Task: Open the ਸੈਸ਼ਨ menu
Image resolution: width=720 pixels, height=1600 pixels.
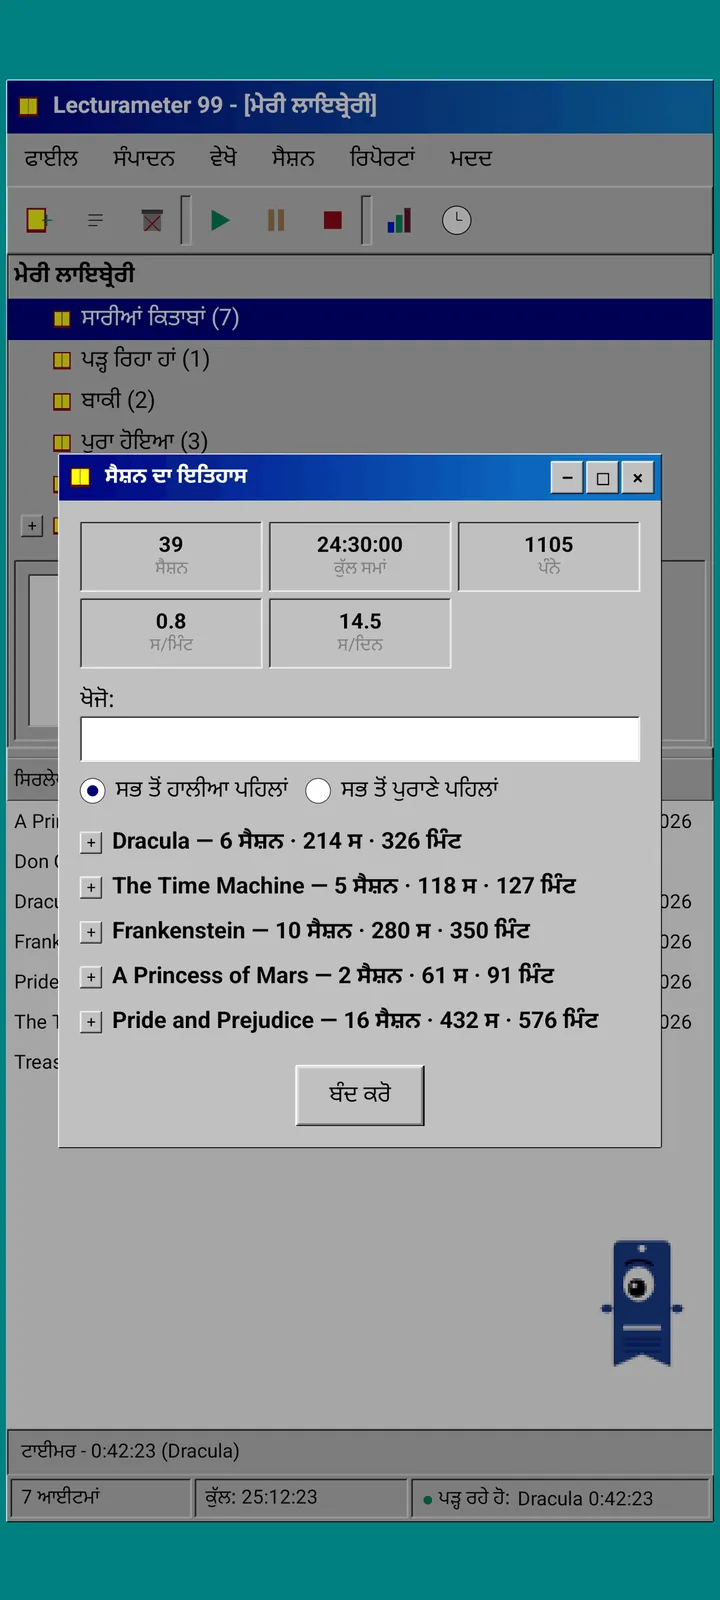Action: coord(293,158)
